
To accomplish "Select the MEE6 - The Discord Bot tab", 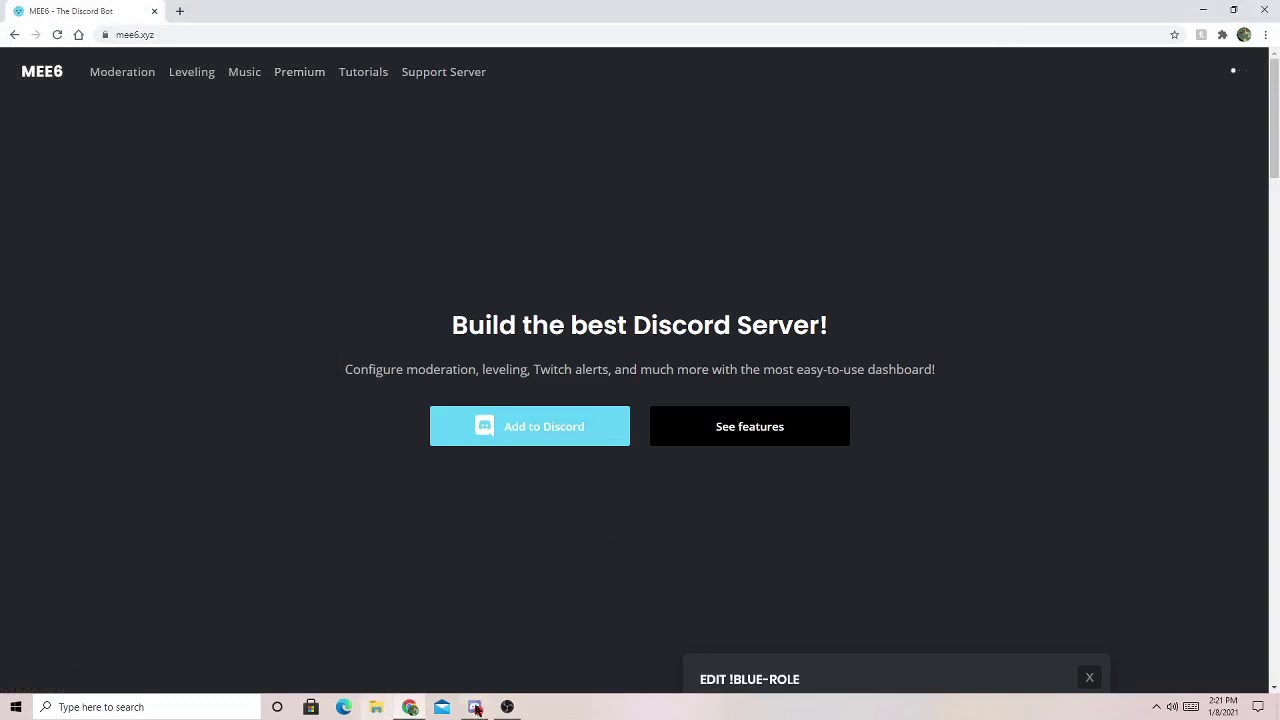I will (85, 11).
